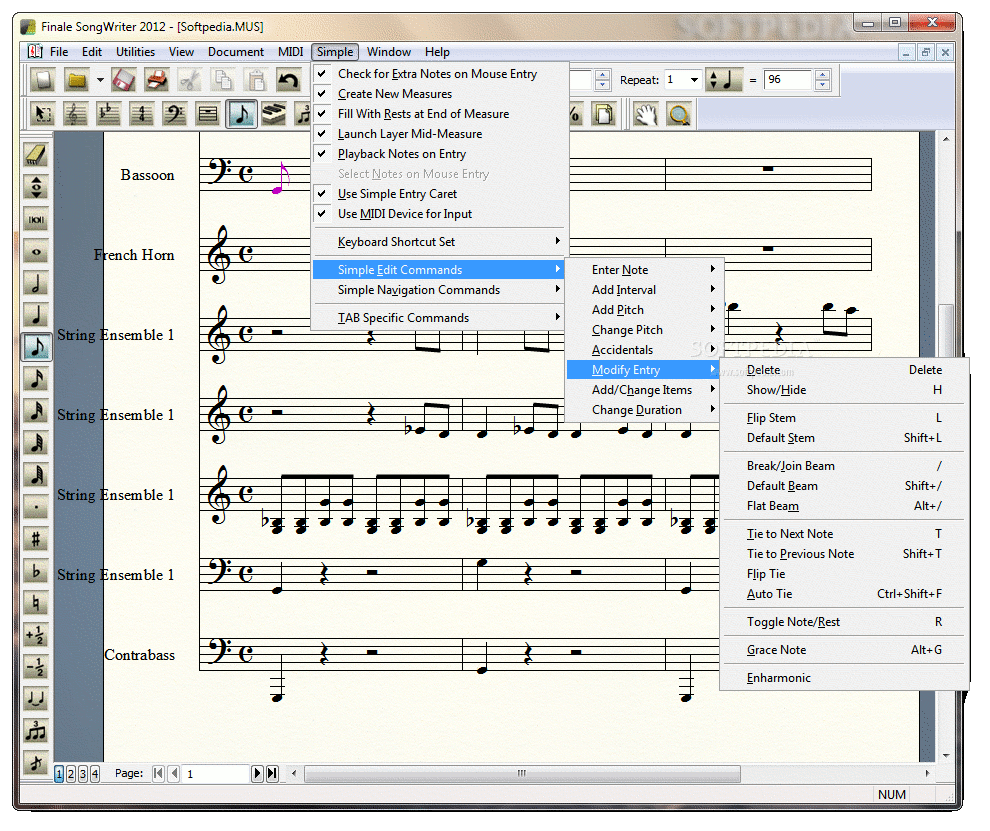990x831 pixels.
Task: Select the flat accidental tool
Action: coord(36,571)
